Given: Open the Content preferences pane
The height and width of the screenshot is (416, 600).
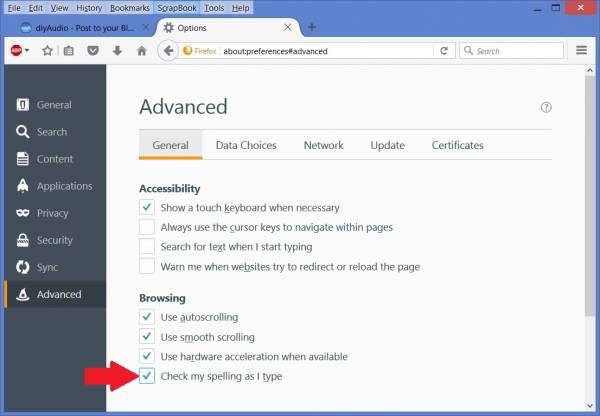Looking at the screenshot, I should click(55, 159).
